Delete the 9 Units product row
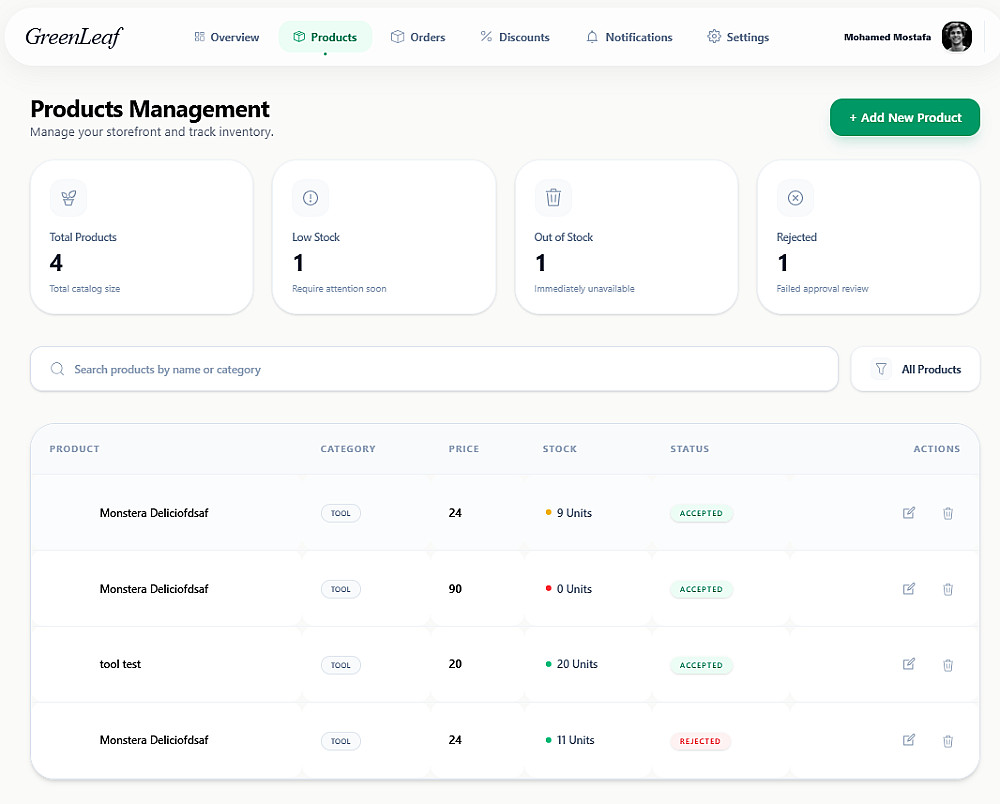The width and height of the screenshot is (1000, 804). (x=948, y=513)
